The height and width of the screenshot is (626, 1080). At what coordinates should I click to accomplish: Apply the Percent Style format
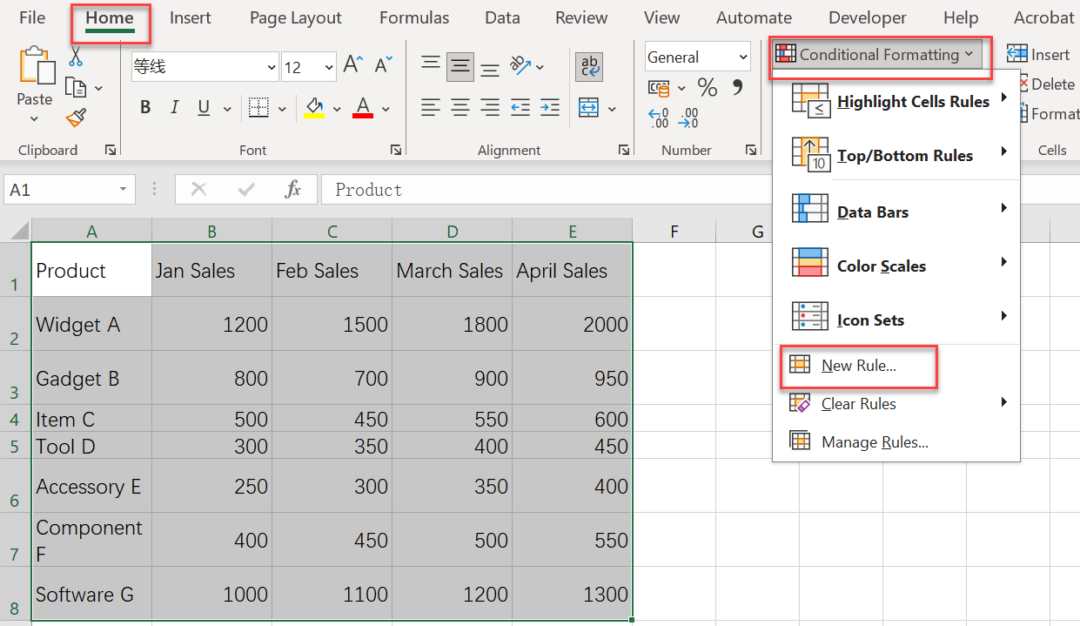[x=707, y=88]
